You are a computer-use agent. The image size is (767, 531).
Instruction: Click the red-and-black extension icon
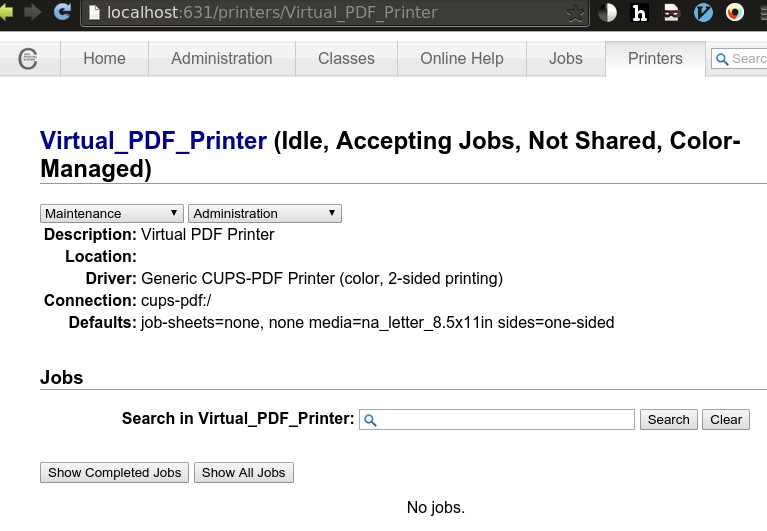tap(672, 13)
